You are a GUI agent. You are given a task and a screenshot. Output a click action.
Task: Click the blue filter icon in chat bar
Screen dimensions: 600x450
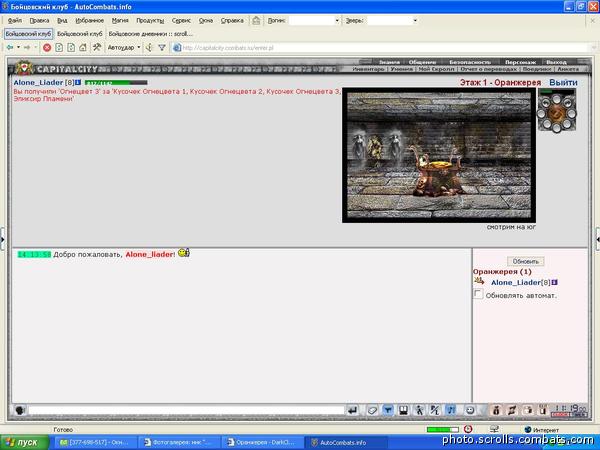pyautogui.click(x=388, y=410)
